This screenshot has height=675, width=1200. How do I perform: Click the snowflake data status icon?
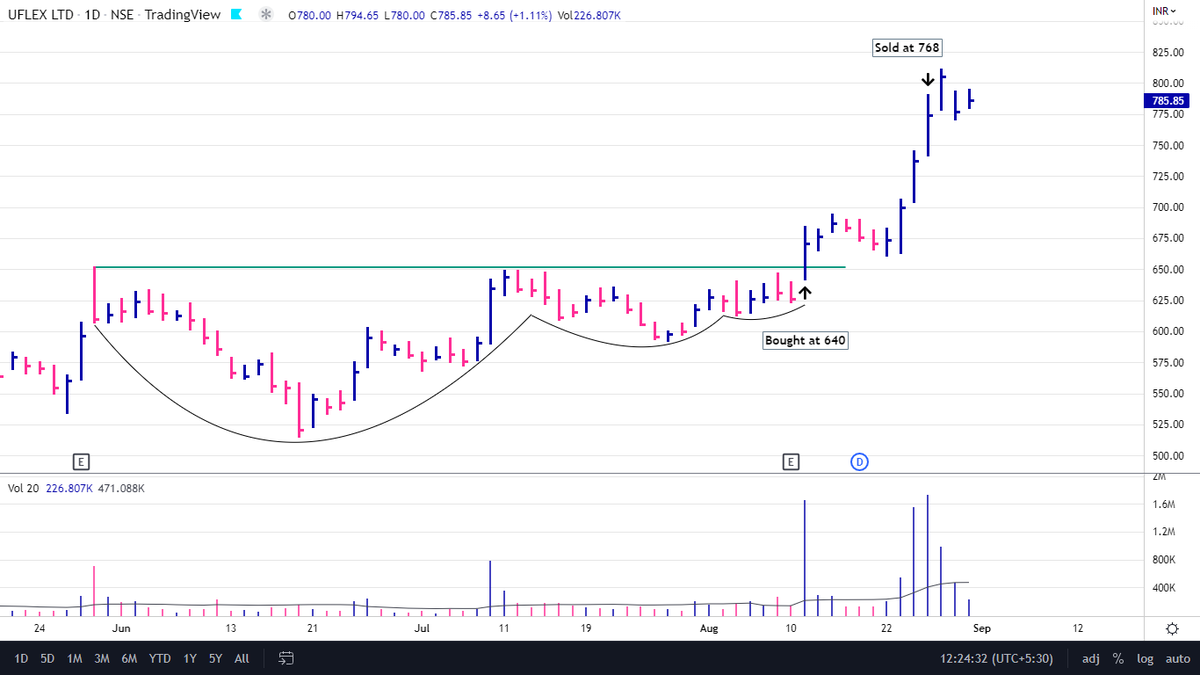265,15
